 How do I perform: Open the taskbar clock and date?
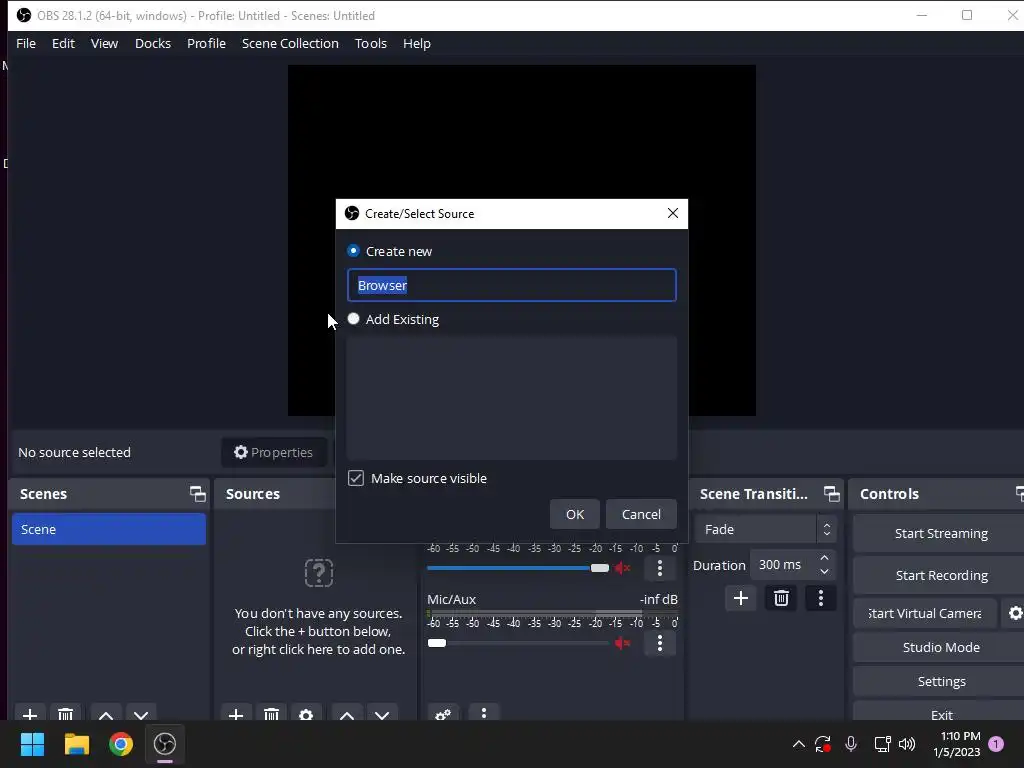click(957, 744)
